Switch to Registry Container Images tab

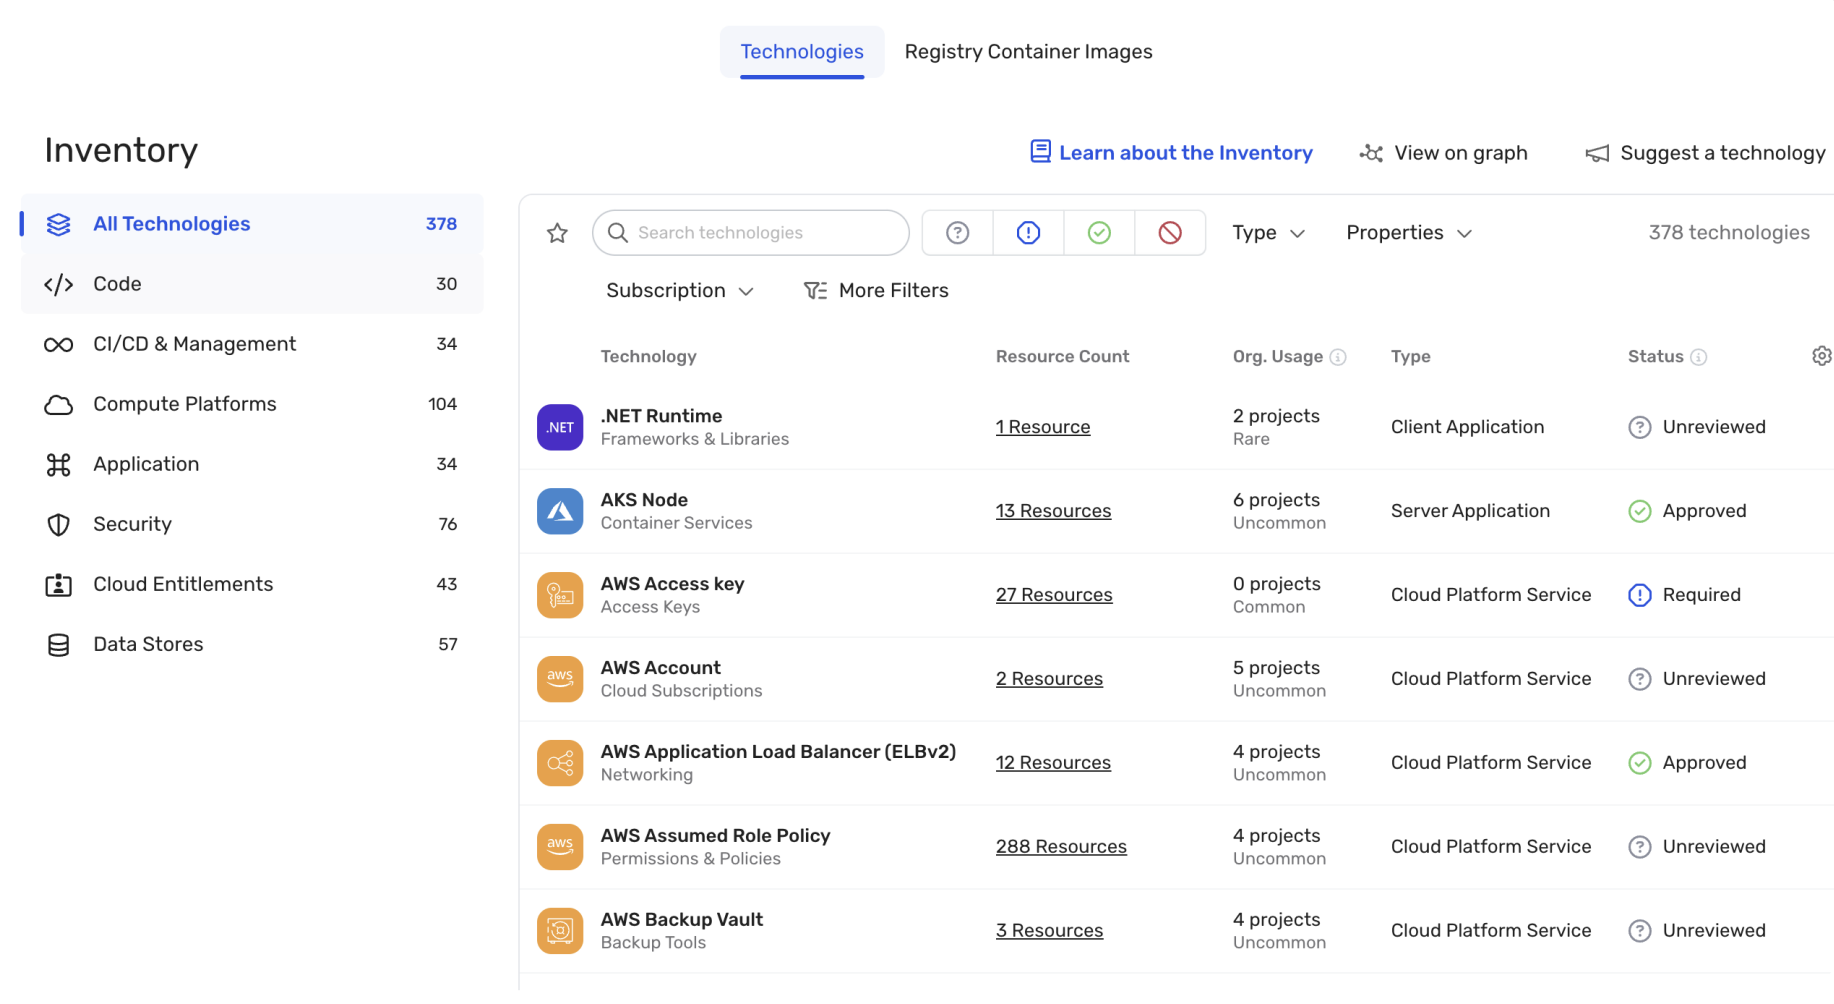click(x=1028, y=52)
